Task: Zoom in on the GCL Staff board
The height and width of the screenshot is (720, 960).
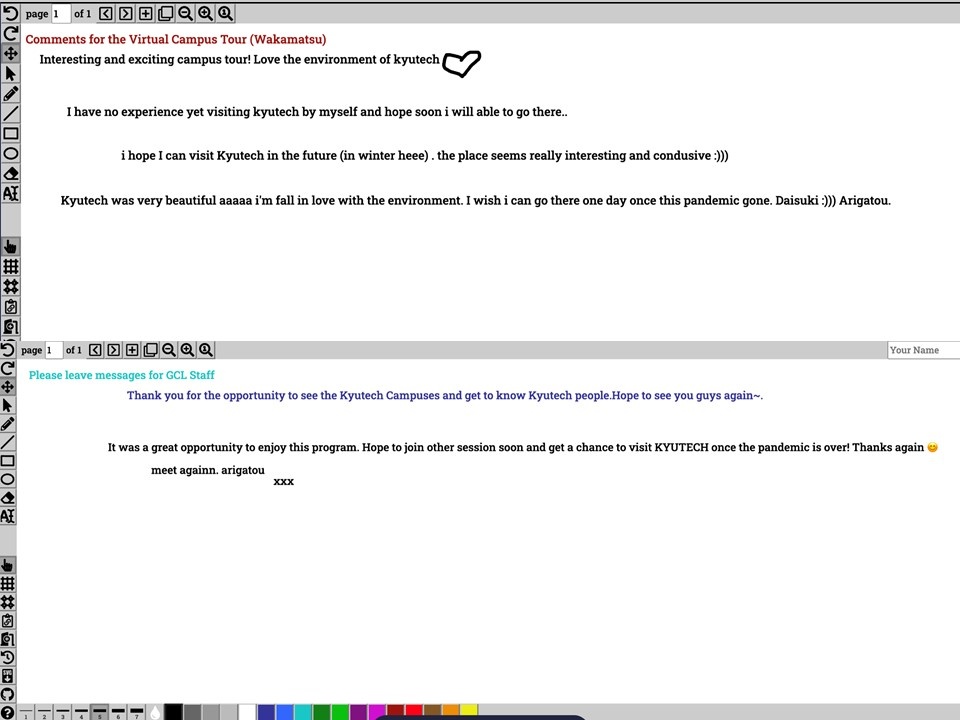Action: tap(187, 350)
